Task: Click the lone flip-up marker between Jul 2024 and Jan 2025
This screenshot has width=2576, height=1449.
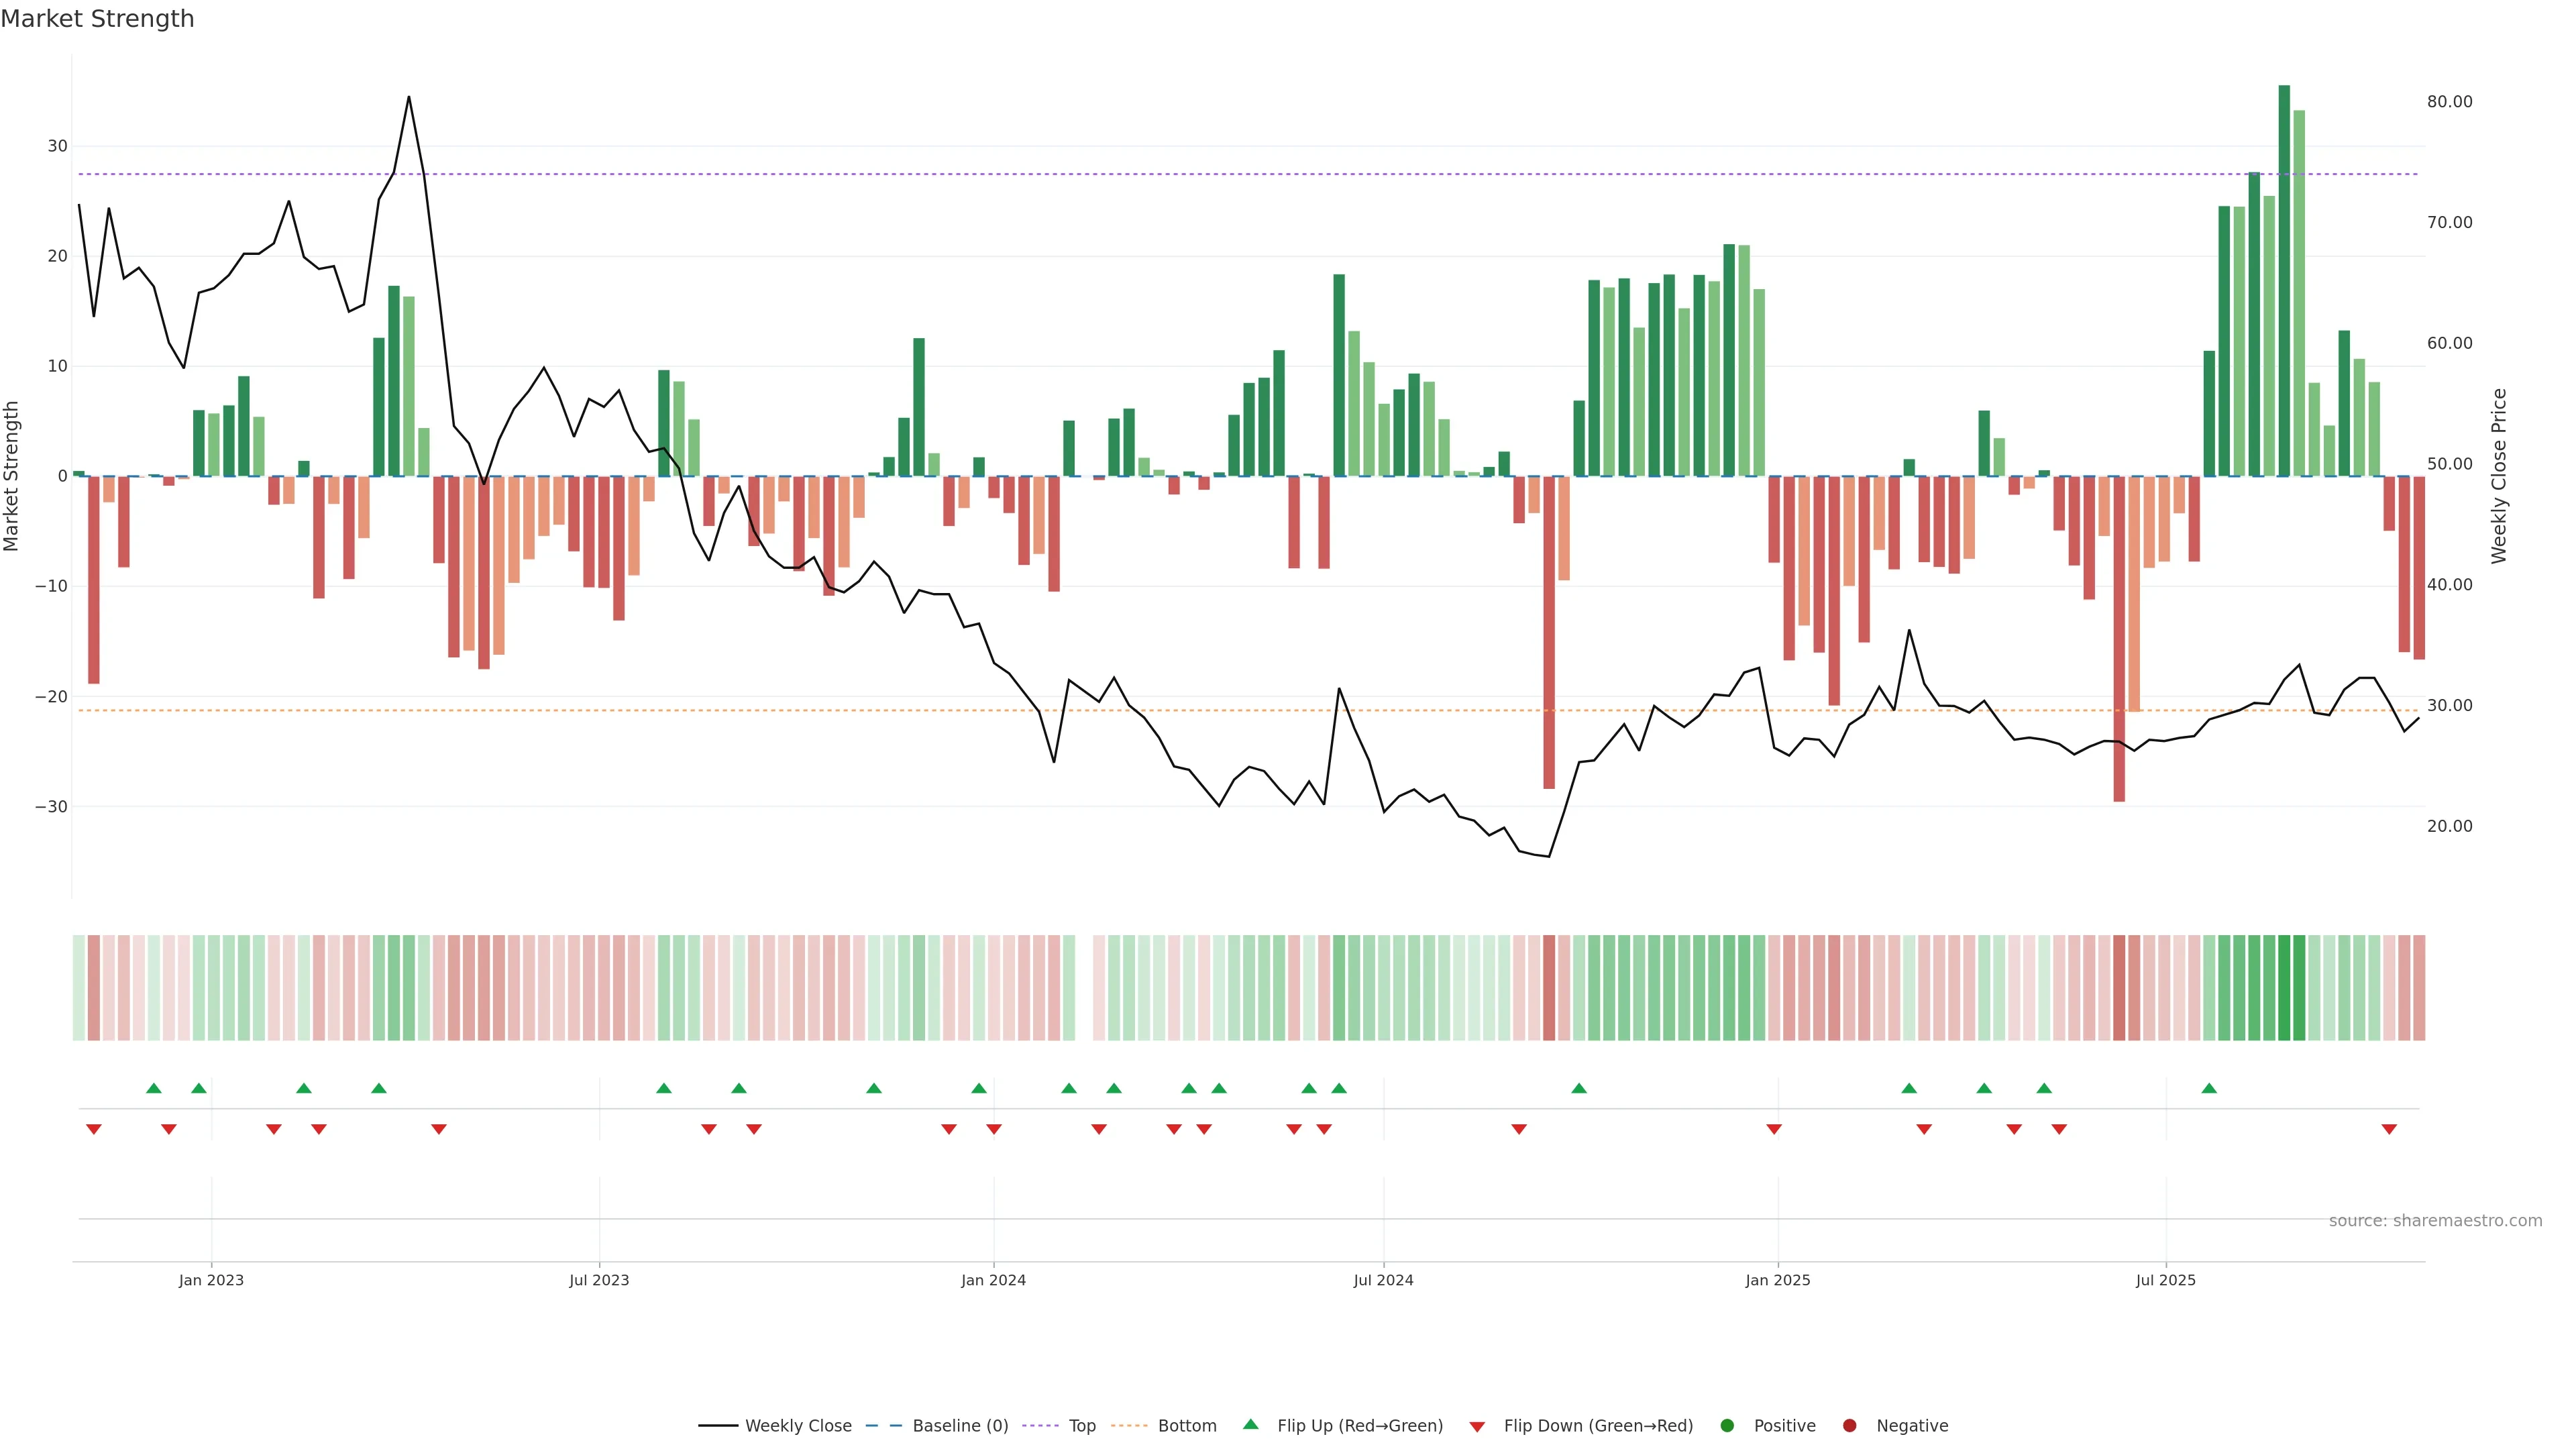Action: pos(1579,1088)
